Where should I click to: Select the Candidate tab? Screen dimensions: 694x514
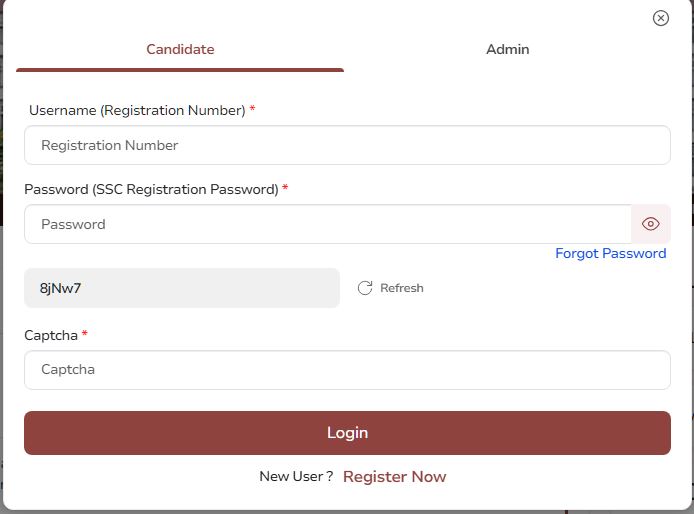tap(180, 49)
